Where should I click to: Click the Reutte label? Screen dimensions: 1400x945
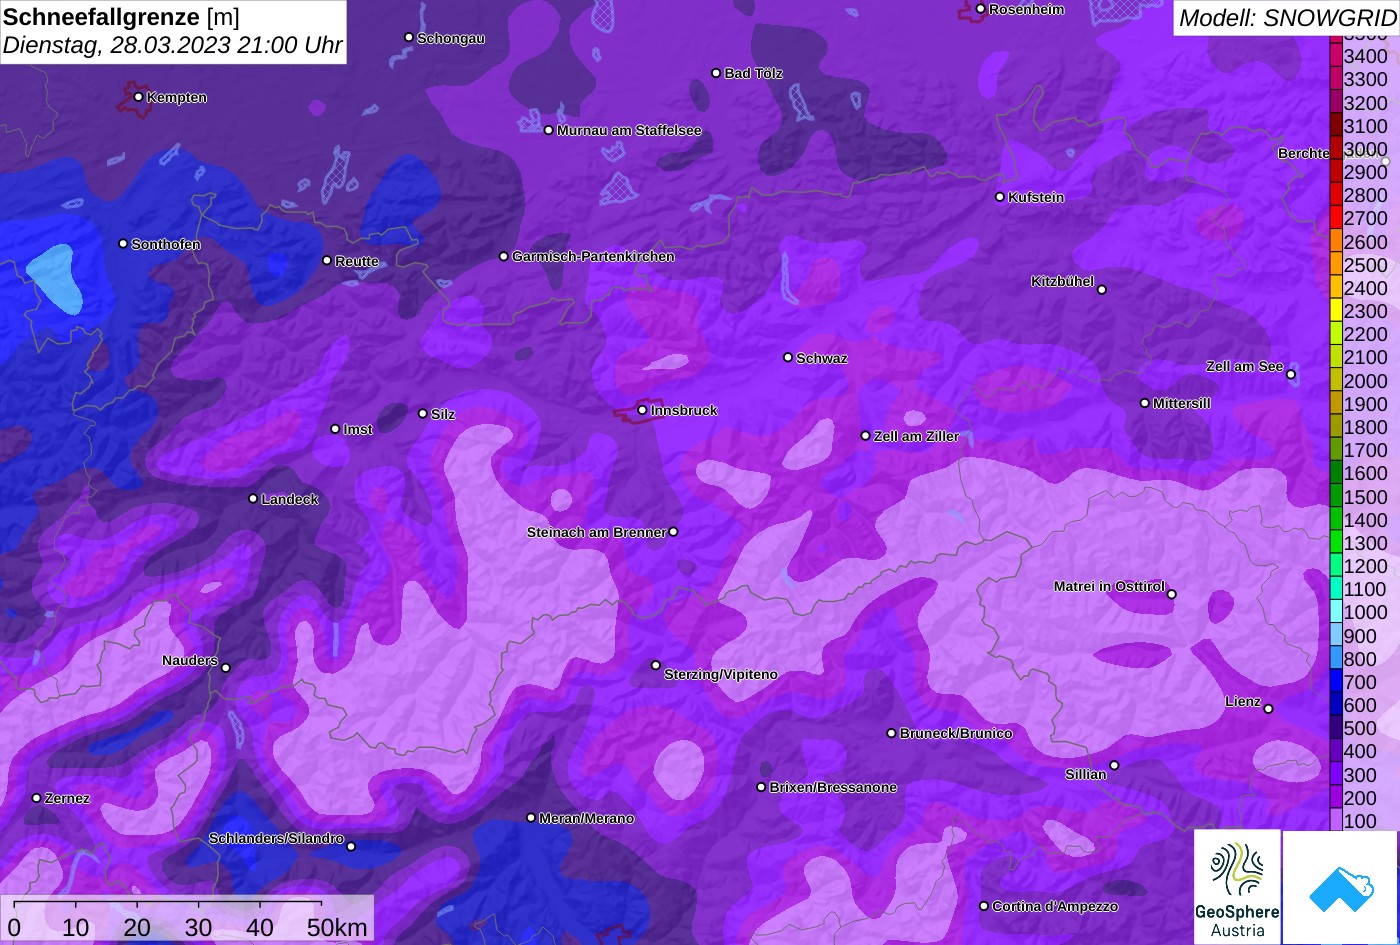(357, 261)
